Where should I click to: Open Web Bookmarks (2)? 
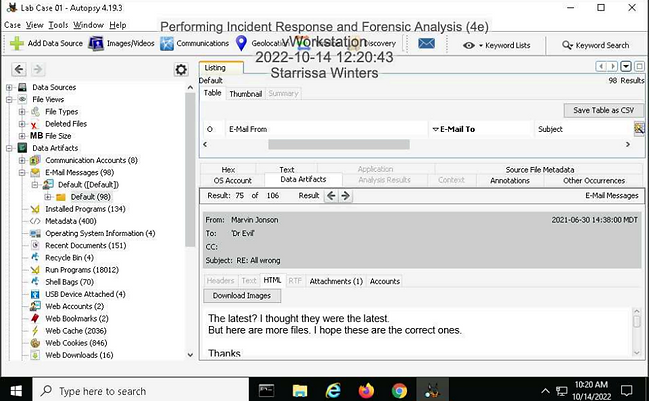(77, 319)
